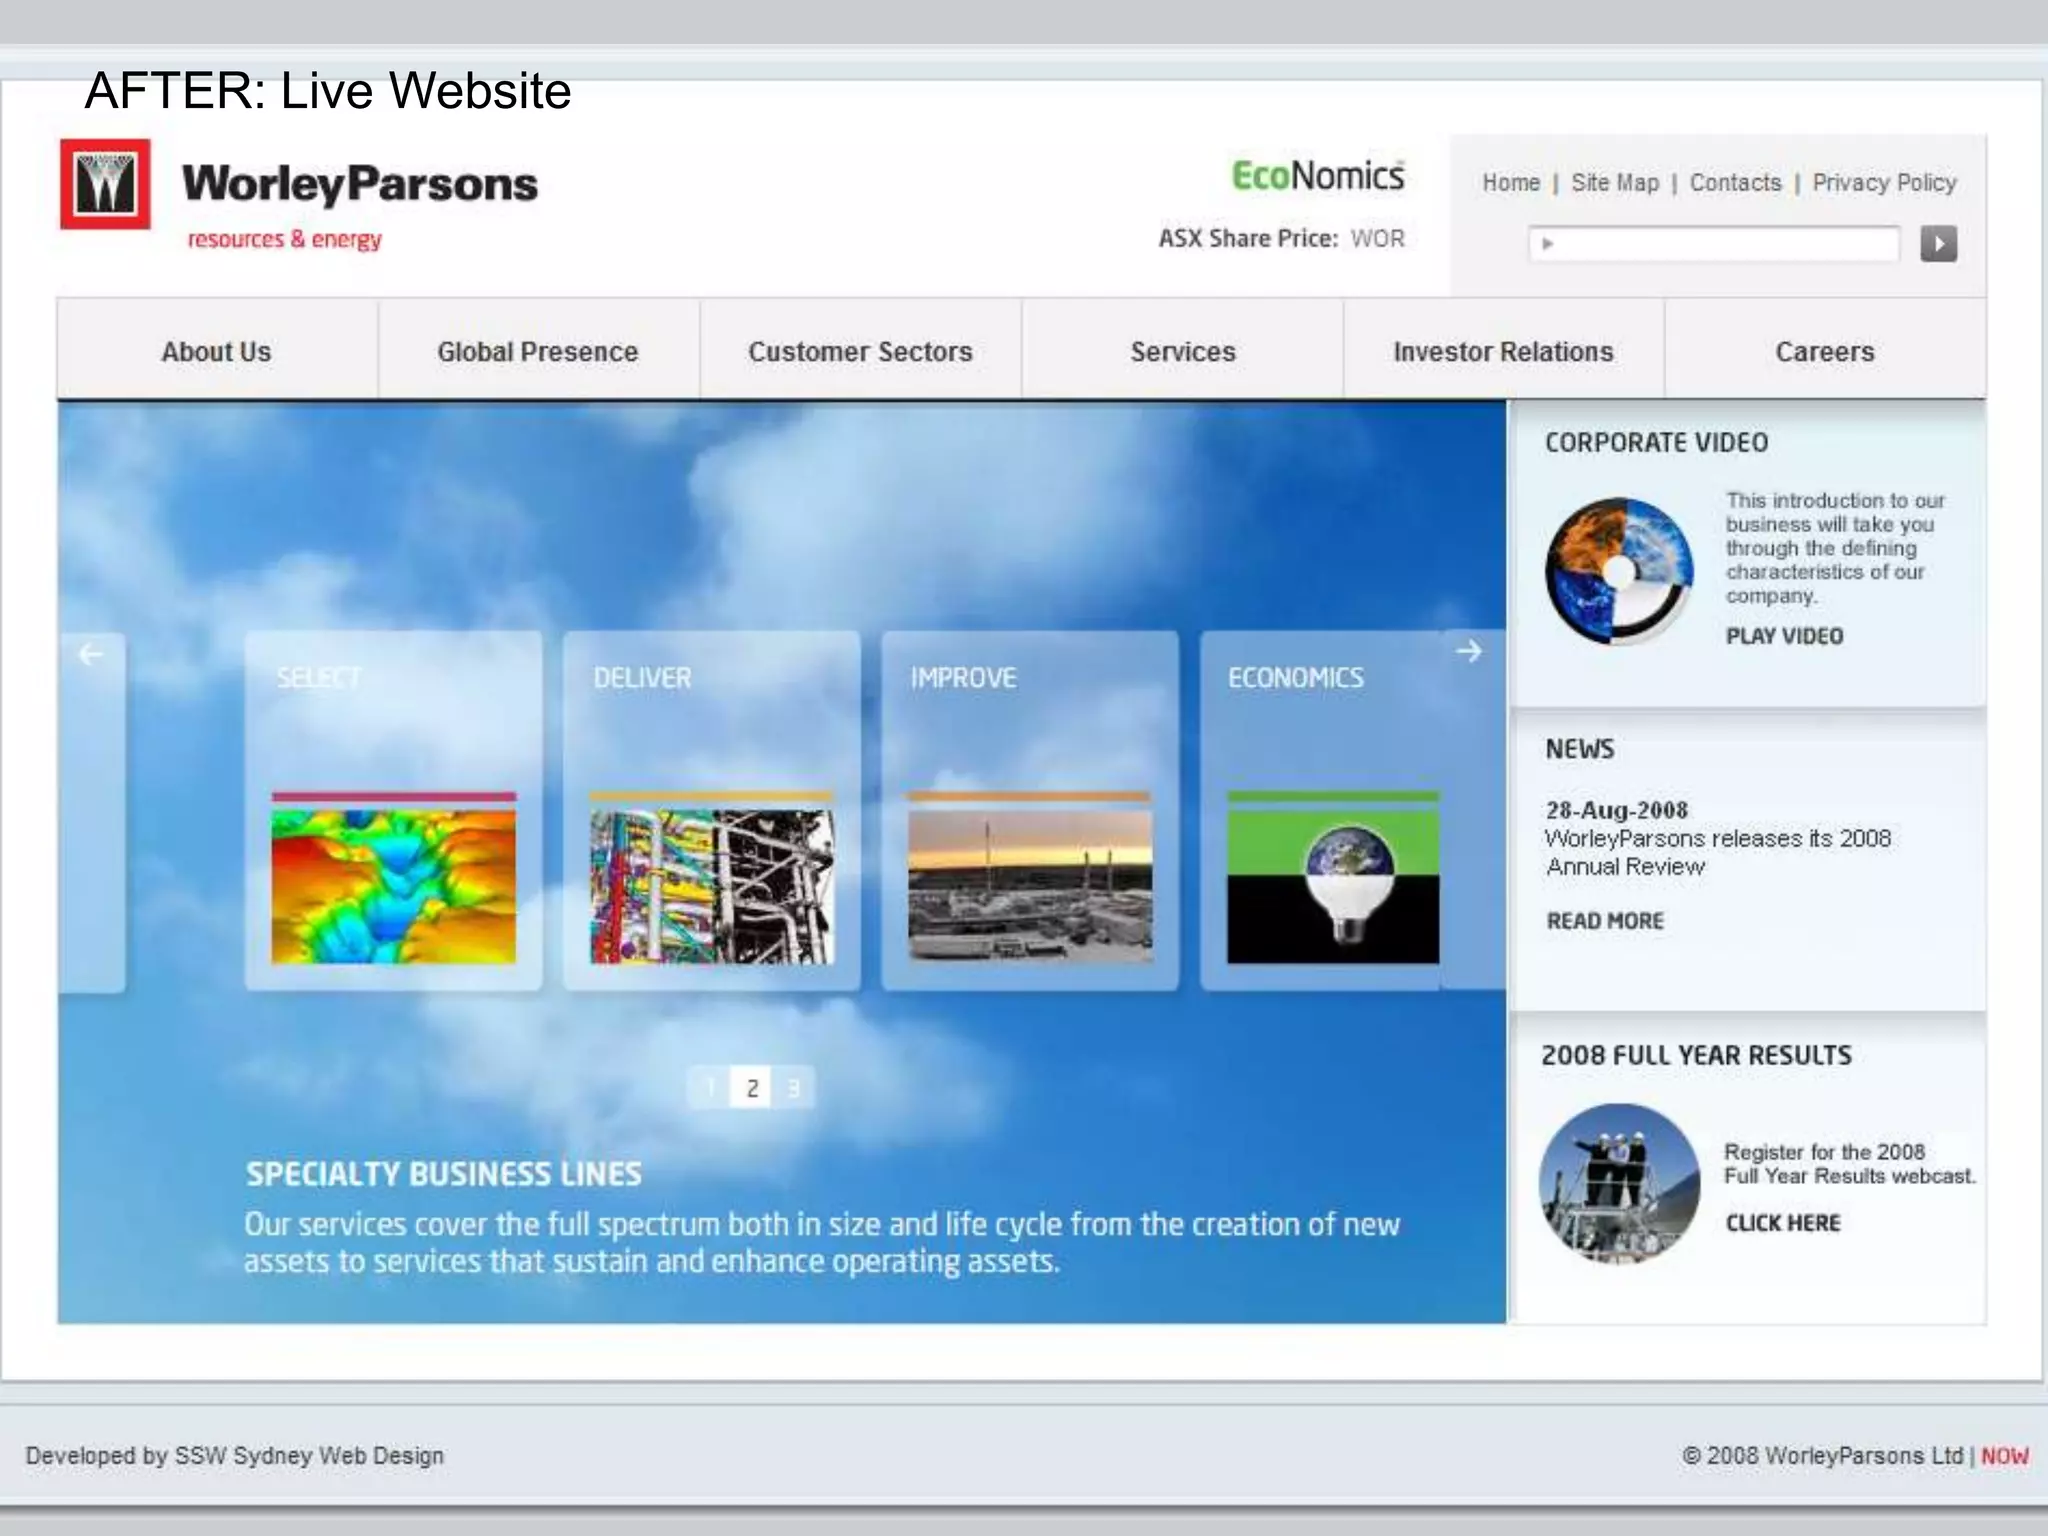The image size is (2048, 1536).
Task: Open the 2008 results round photo
Action: (1619, 1183)
